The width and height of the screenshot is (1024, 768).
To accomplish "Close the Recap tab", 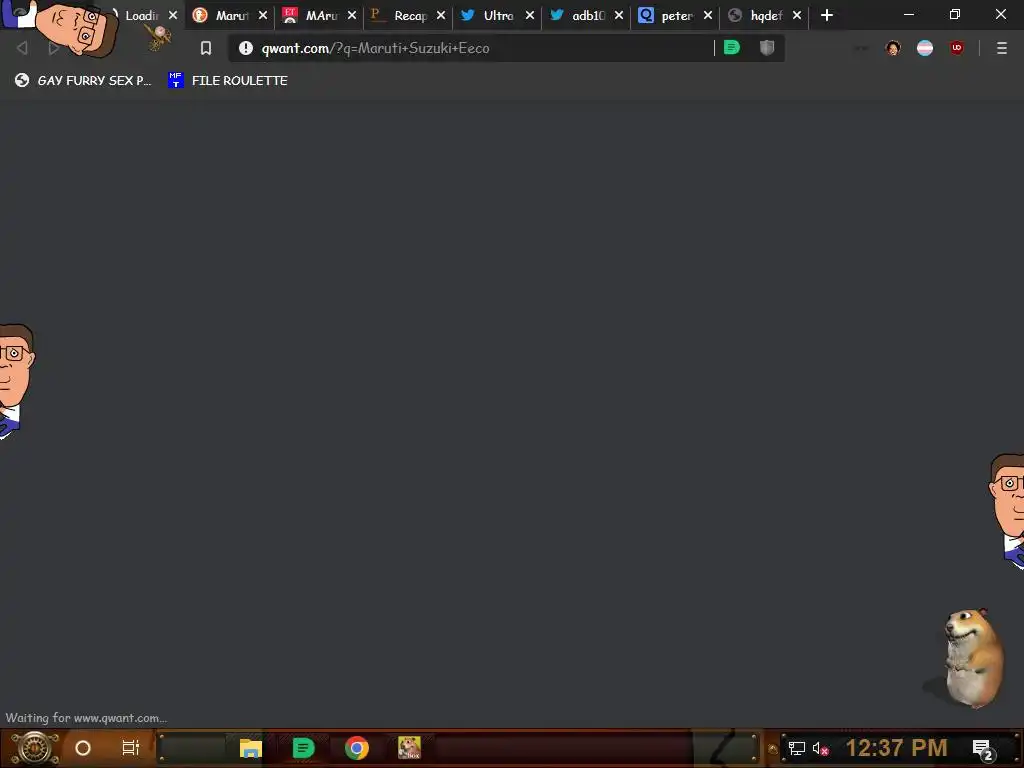I will (441, 15).
